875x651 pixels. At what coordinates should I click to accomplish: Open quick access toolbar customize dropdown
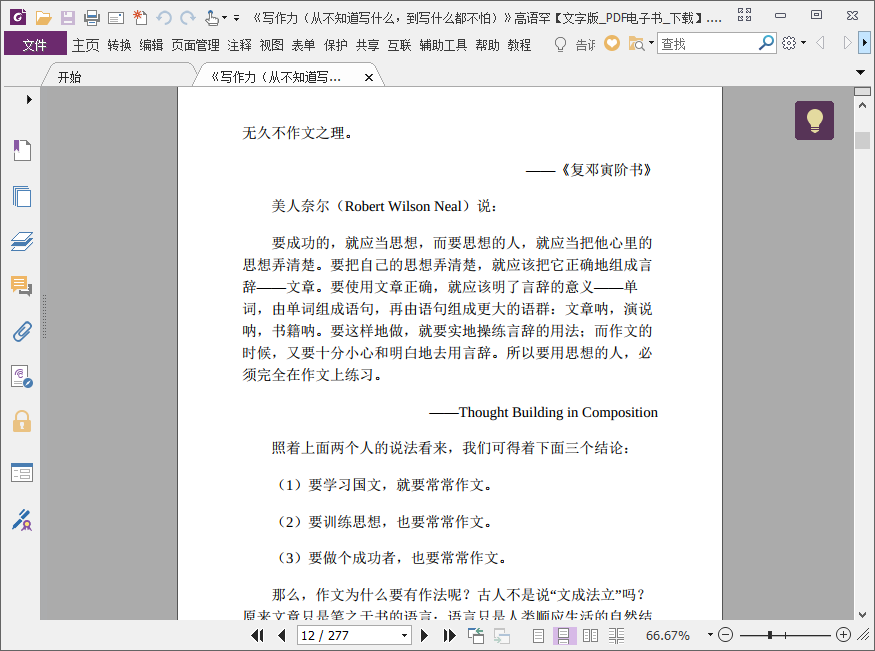[x=237, y=18]
